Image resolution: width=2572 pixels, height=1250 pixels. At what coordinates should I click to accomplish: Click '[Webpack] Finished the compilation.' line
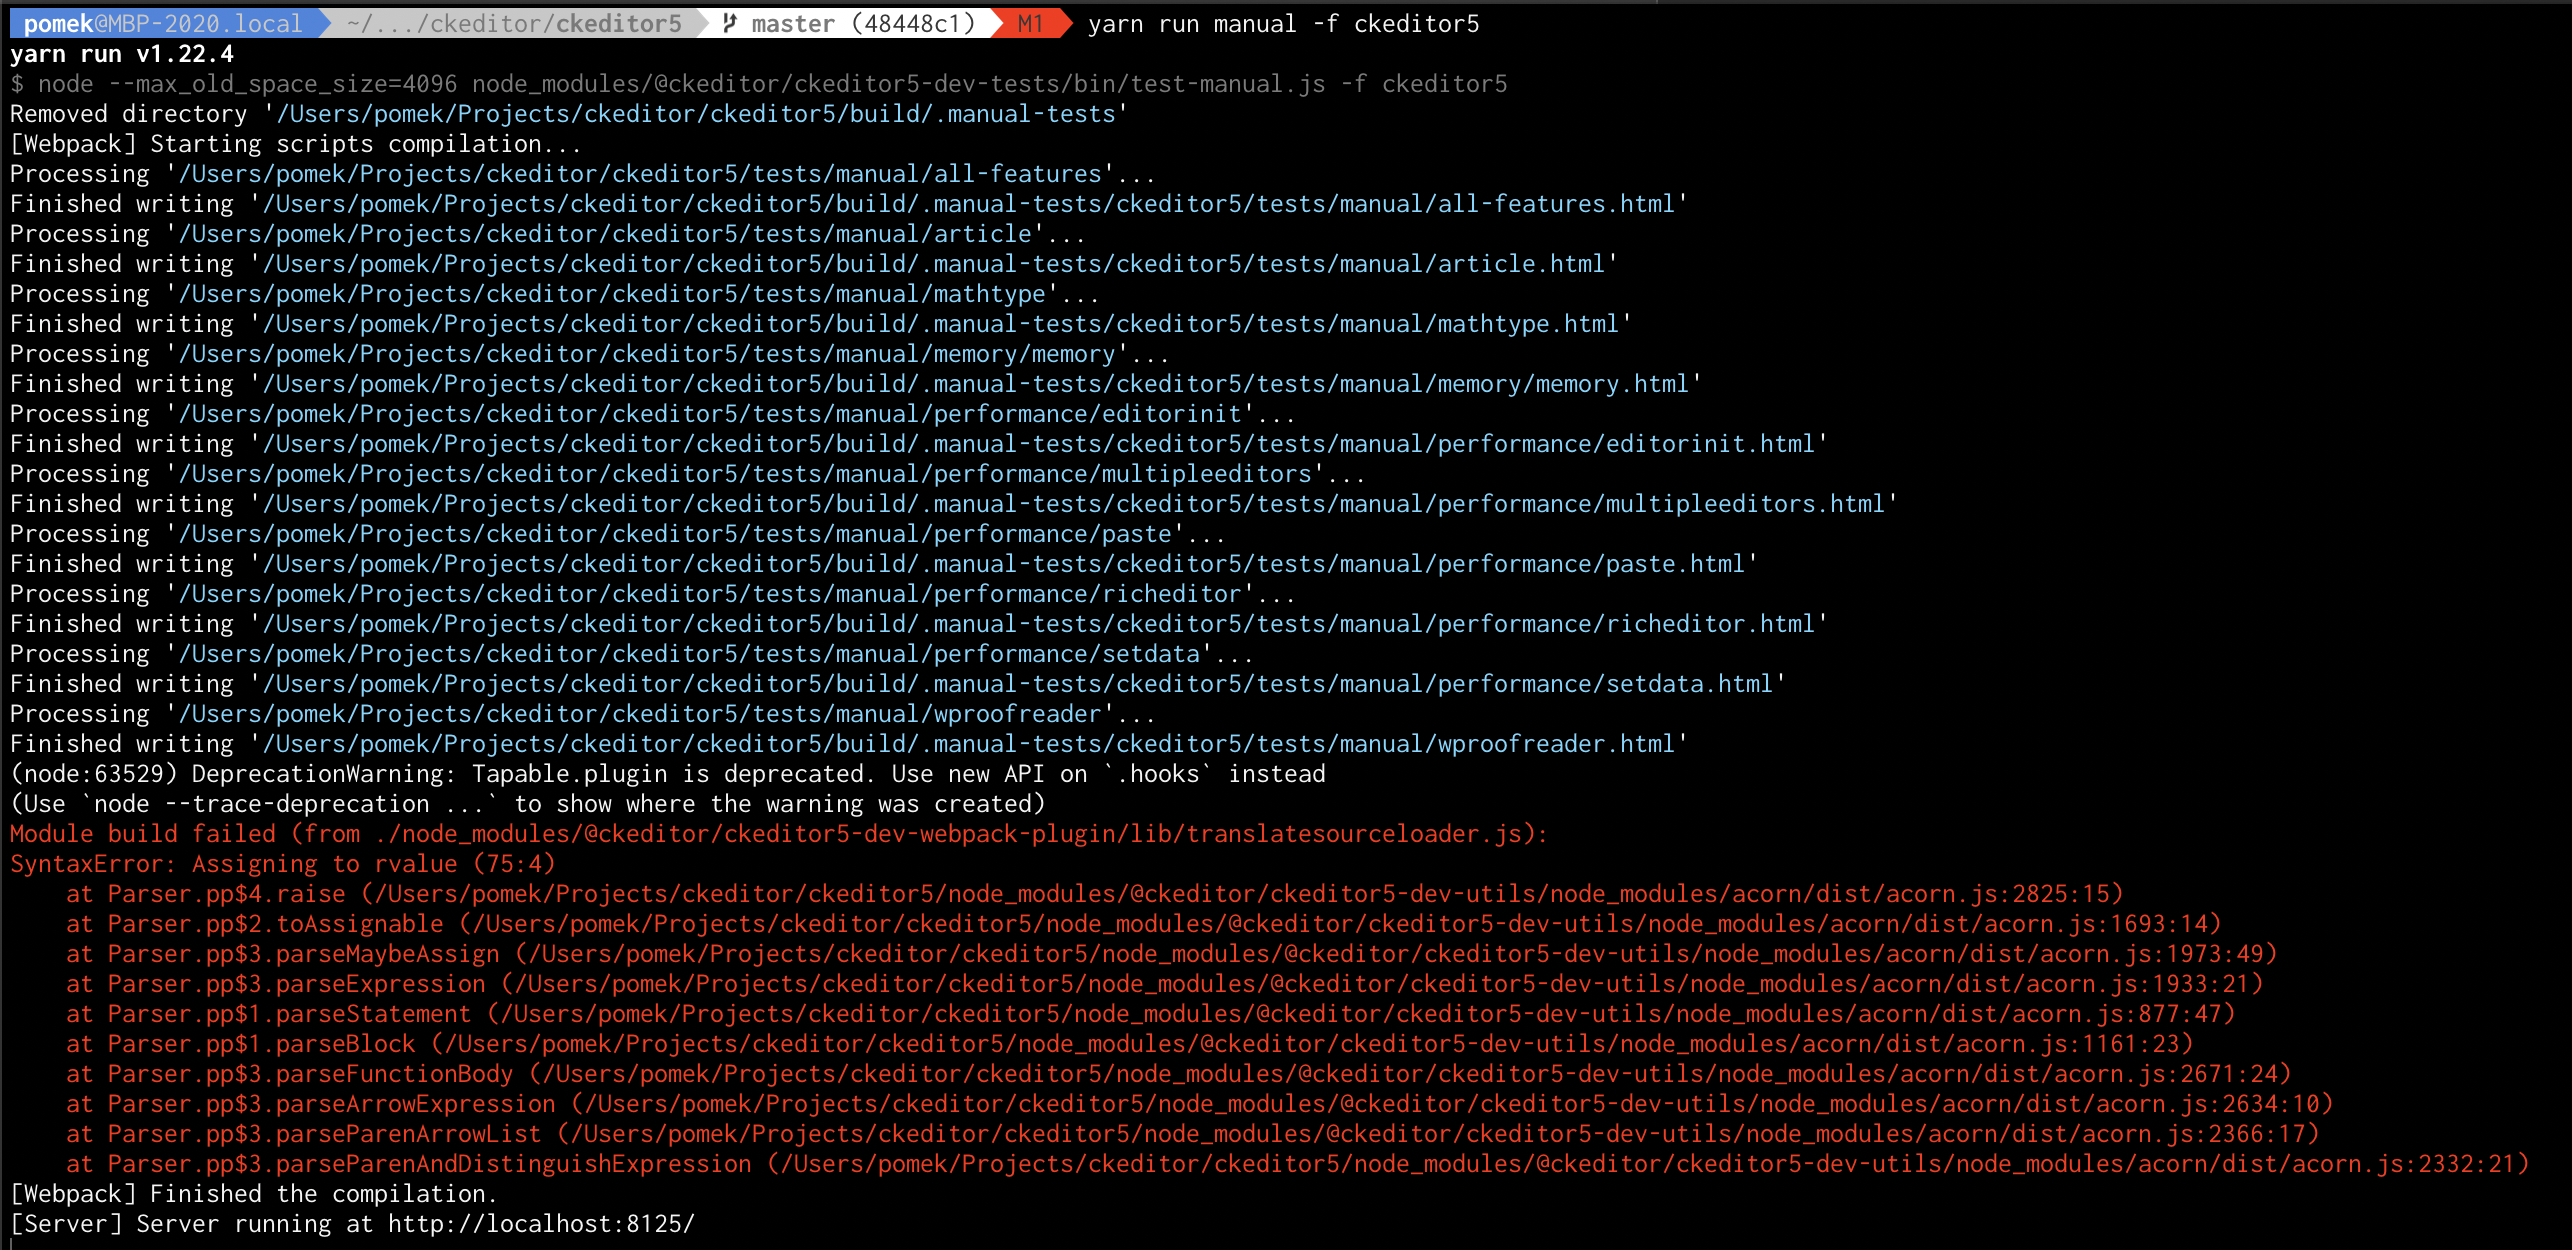(254, 1193)
